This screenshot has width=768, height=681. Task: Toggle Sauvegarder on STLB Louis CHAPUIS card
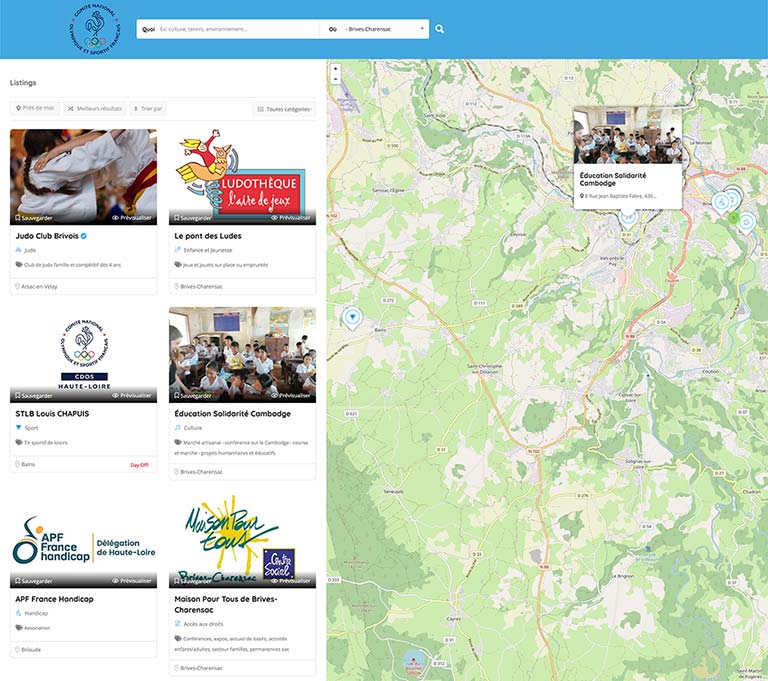pos(34,395)
